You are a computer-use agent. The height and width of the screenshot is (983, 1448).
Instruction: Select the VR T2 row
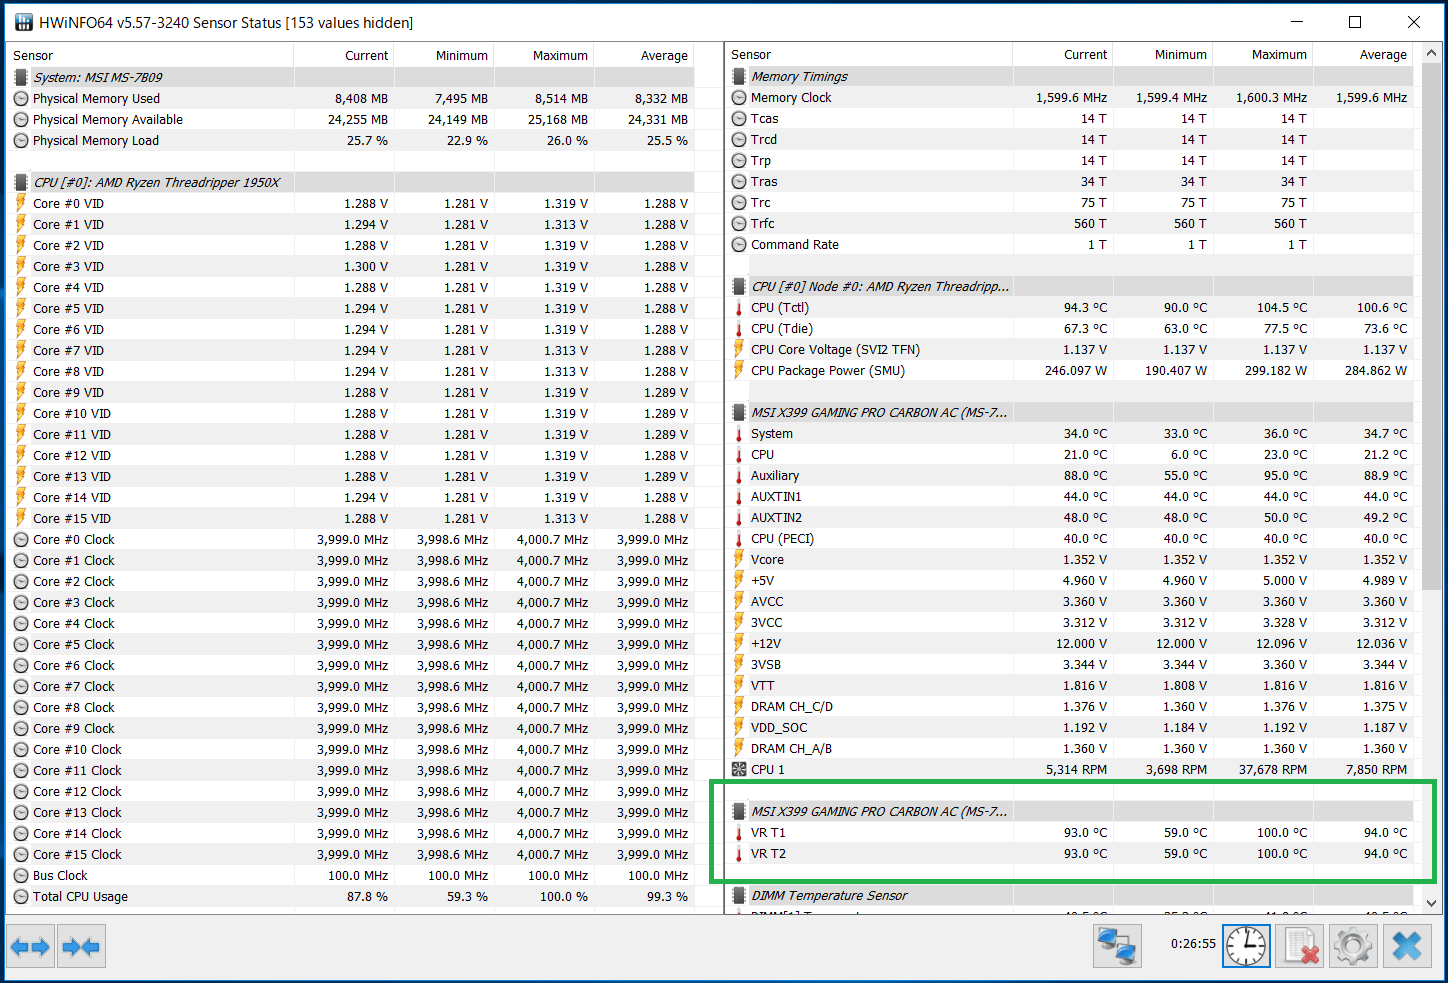tap(1070, 854)
